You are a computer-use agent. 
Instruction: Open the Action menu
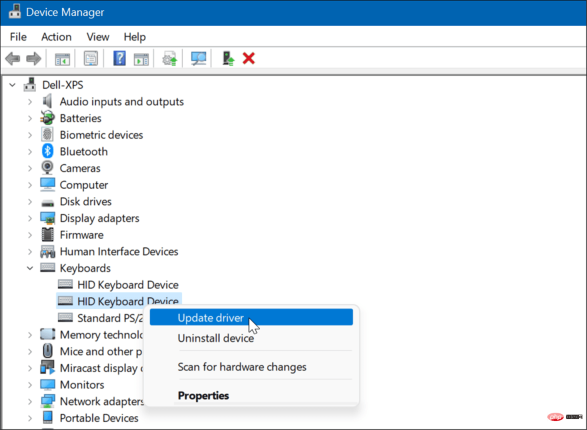(x=56, y=37)
